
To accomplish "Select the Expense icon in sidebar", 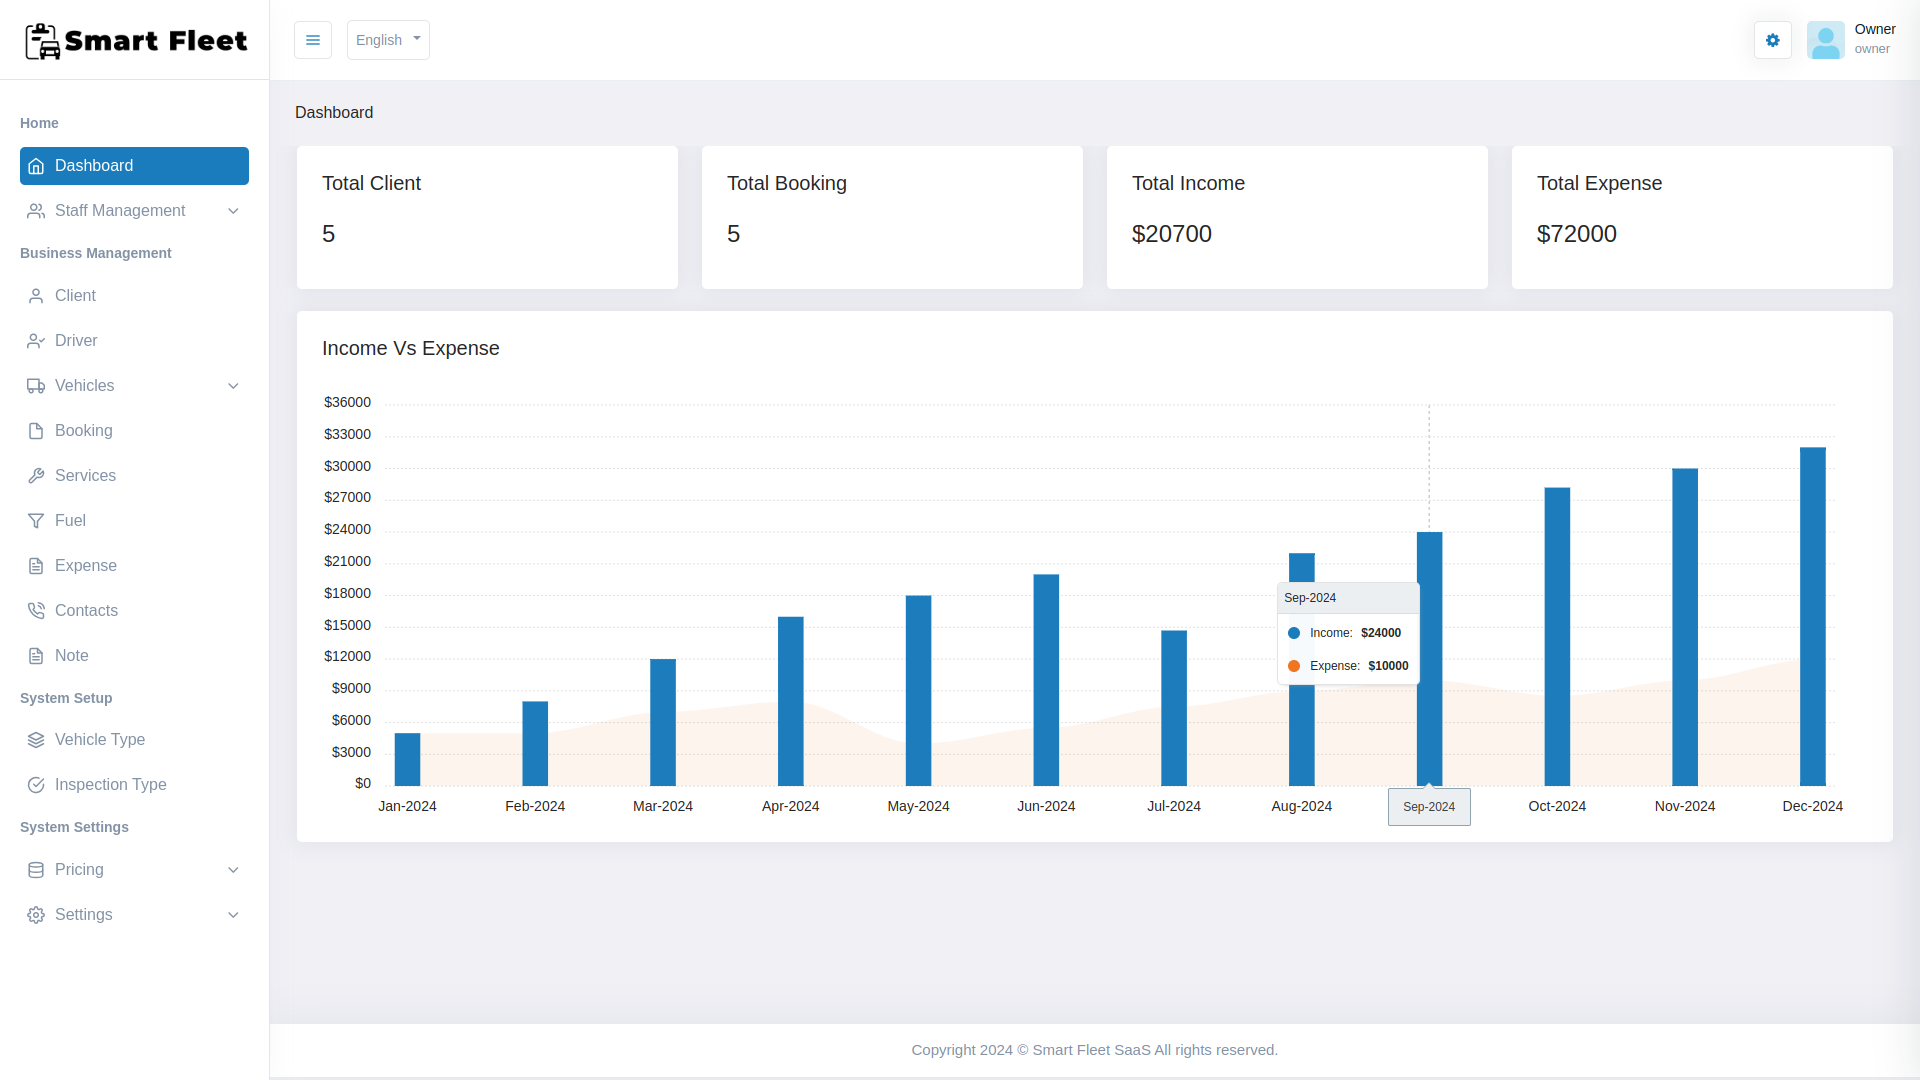I will (36, 566).
